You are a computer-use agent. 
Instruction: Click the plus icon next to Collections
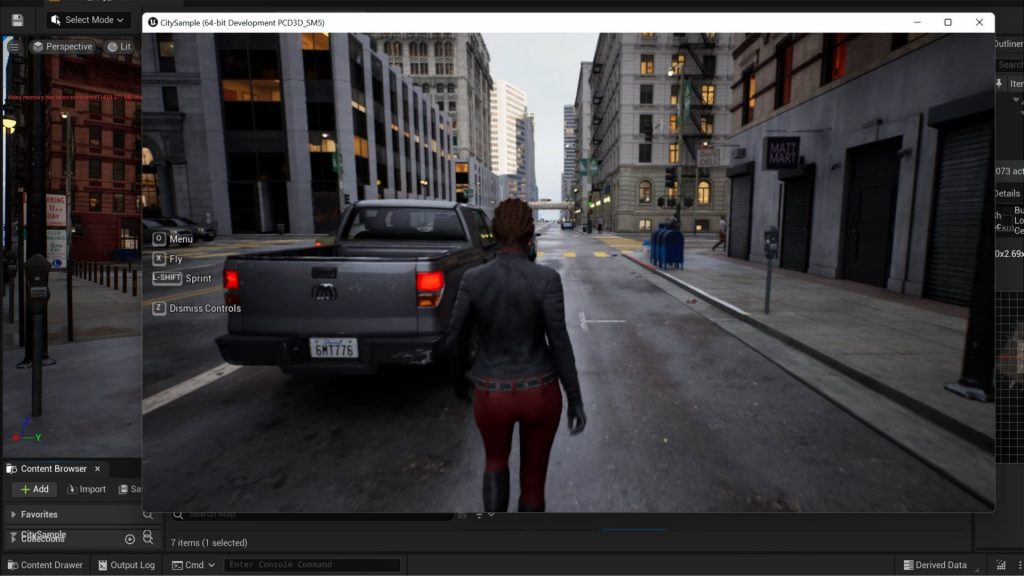coord(129,539)
